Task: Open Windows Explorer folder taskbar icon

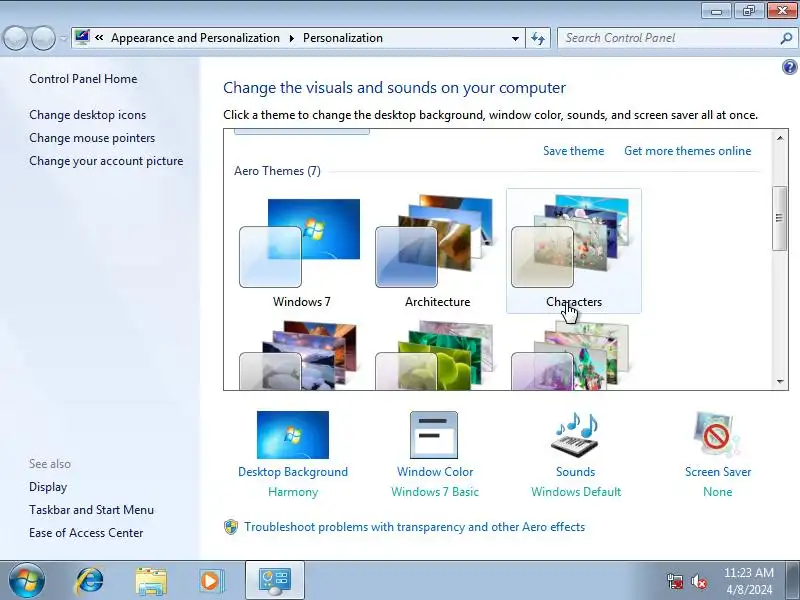Action: [x=151, y=581]
